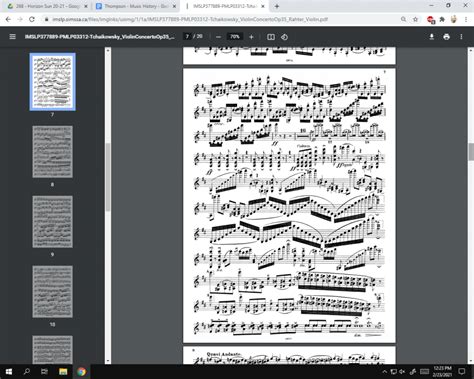Zoom in with the plus button

click(x=251, y=37)
